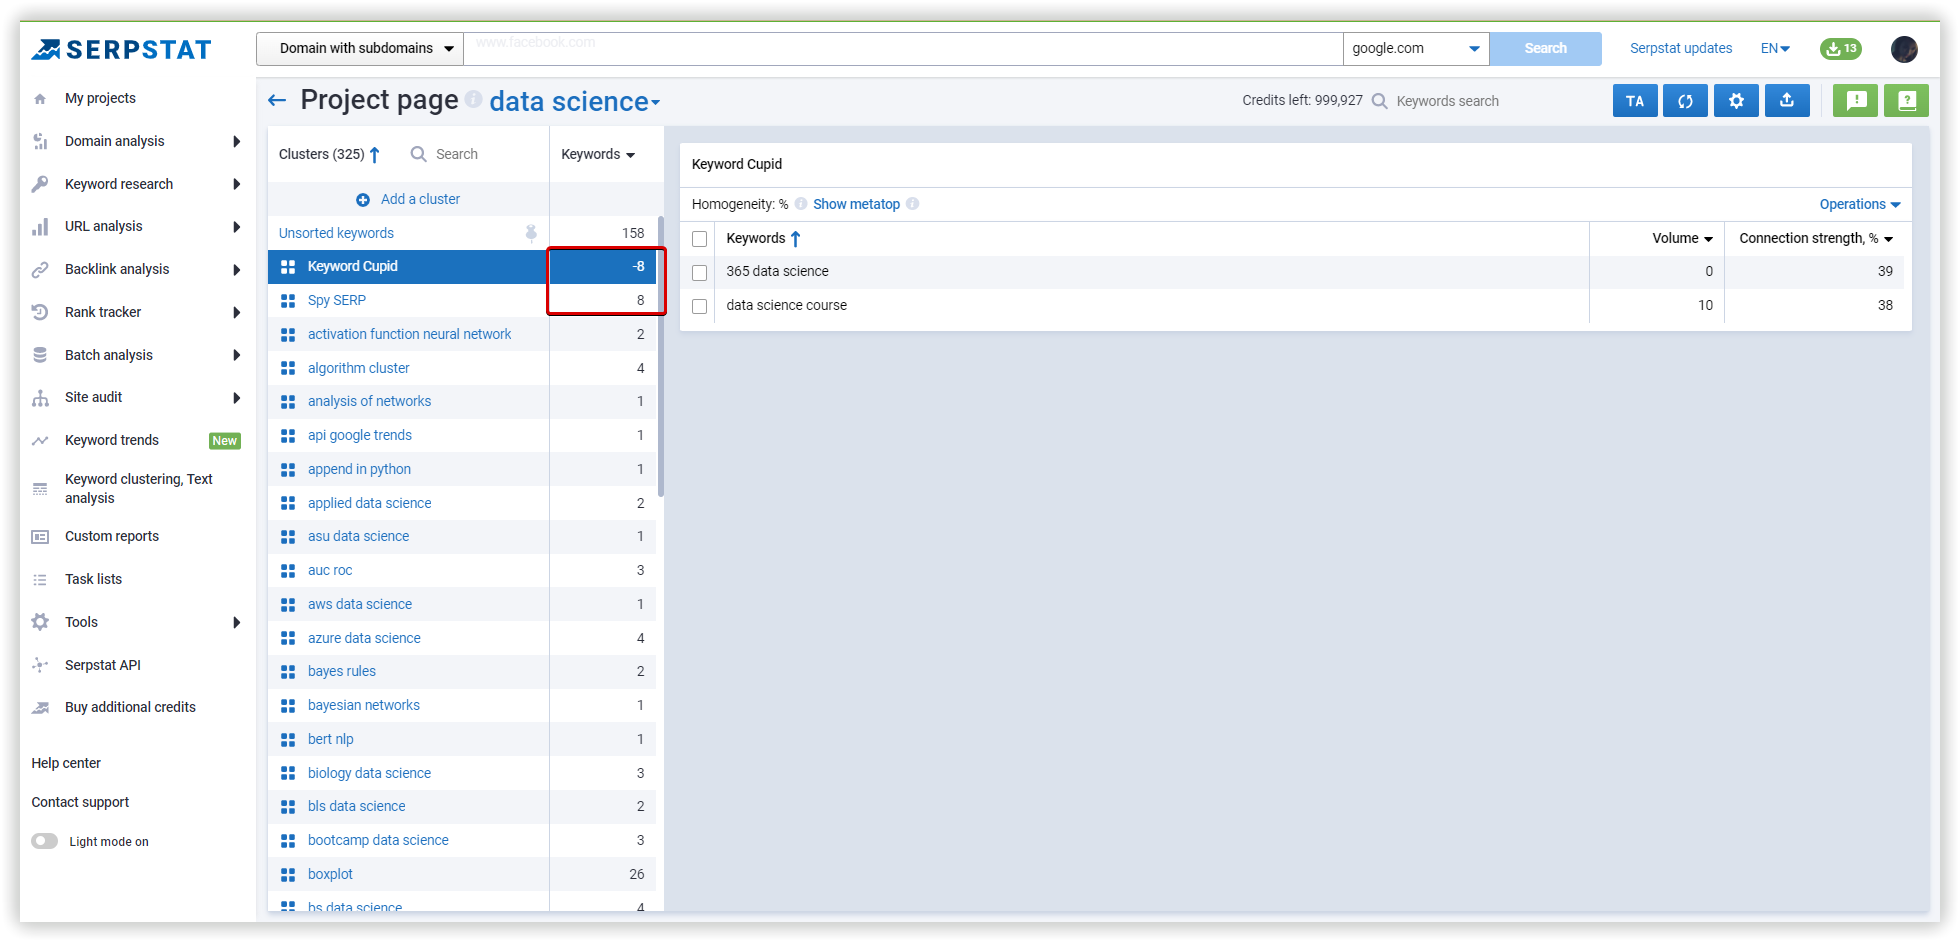This screenshot has width=1960, height=942.
Task: Open the user profile avatar
Action: pos(1904,49)
